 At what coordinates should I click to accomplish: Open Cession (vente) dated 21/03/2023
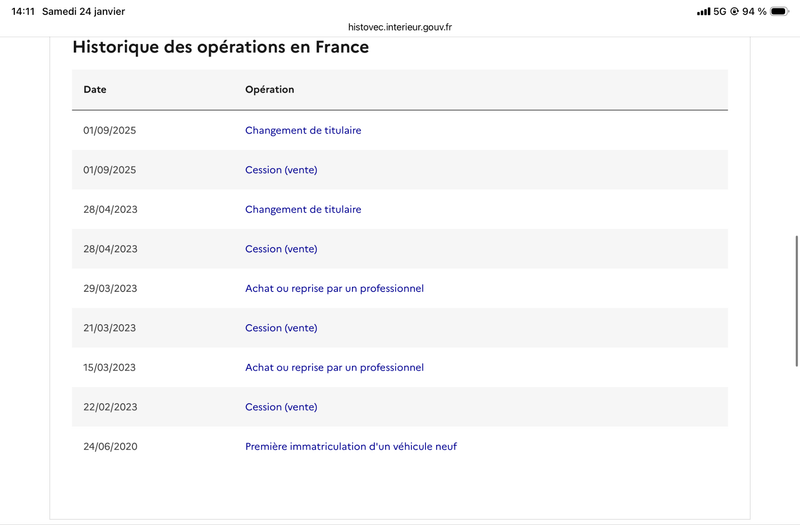281,328
